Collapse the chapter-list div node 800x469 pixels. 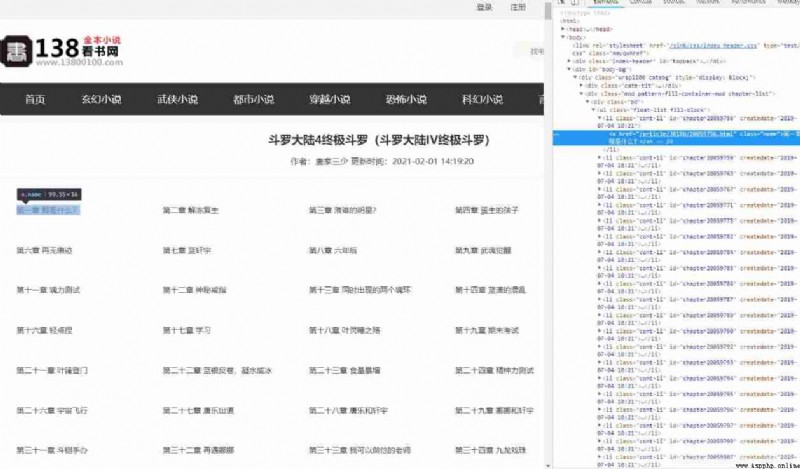click(x=582, y=94)
